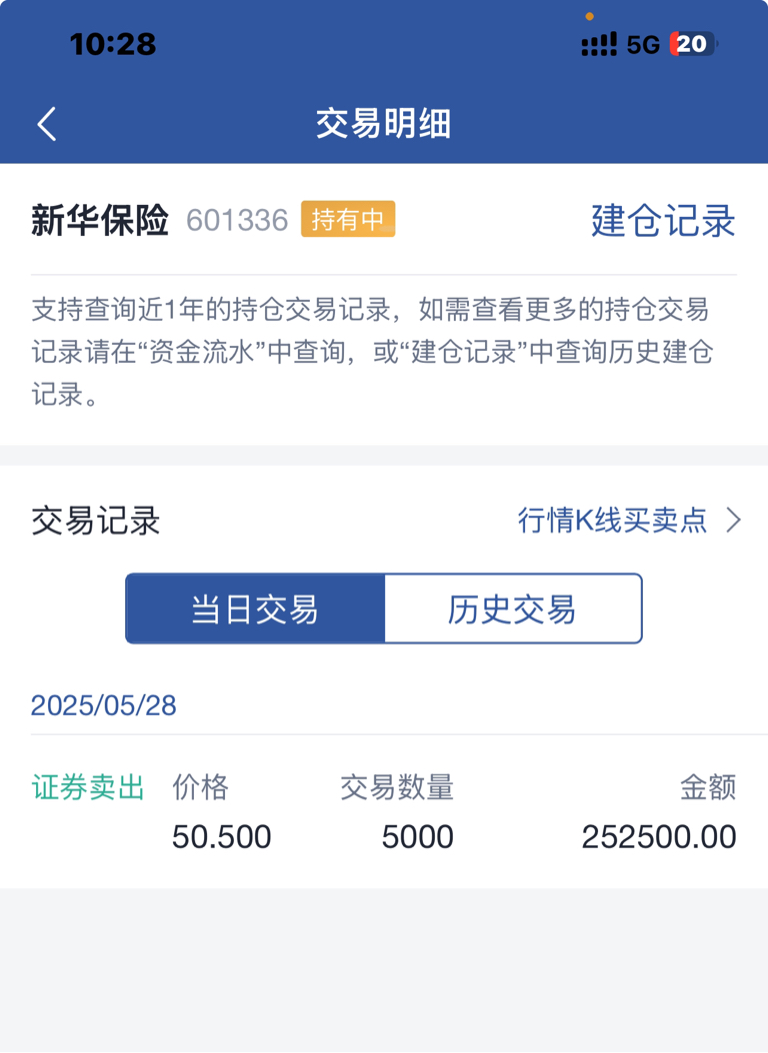Tap the stock code 601336
Viewport: 768px width, 1053px height.
pyautogui.click(x=237, y=221)
